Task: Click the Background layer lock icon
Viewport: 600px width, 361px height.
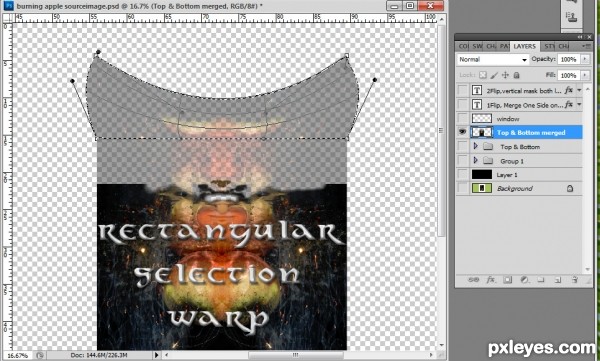Action: (570, 188)
